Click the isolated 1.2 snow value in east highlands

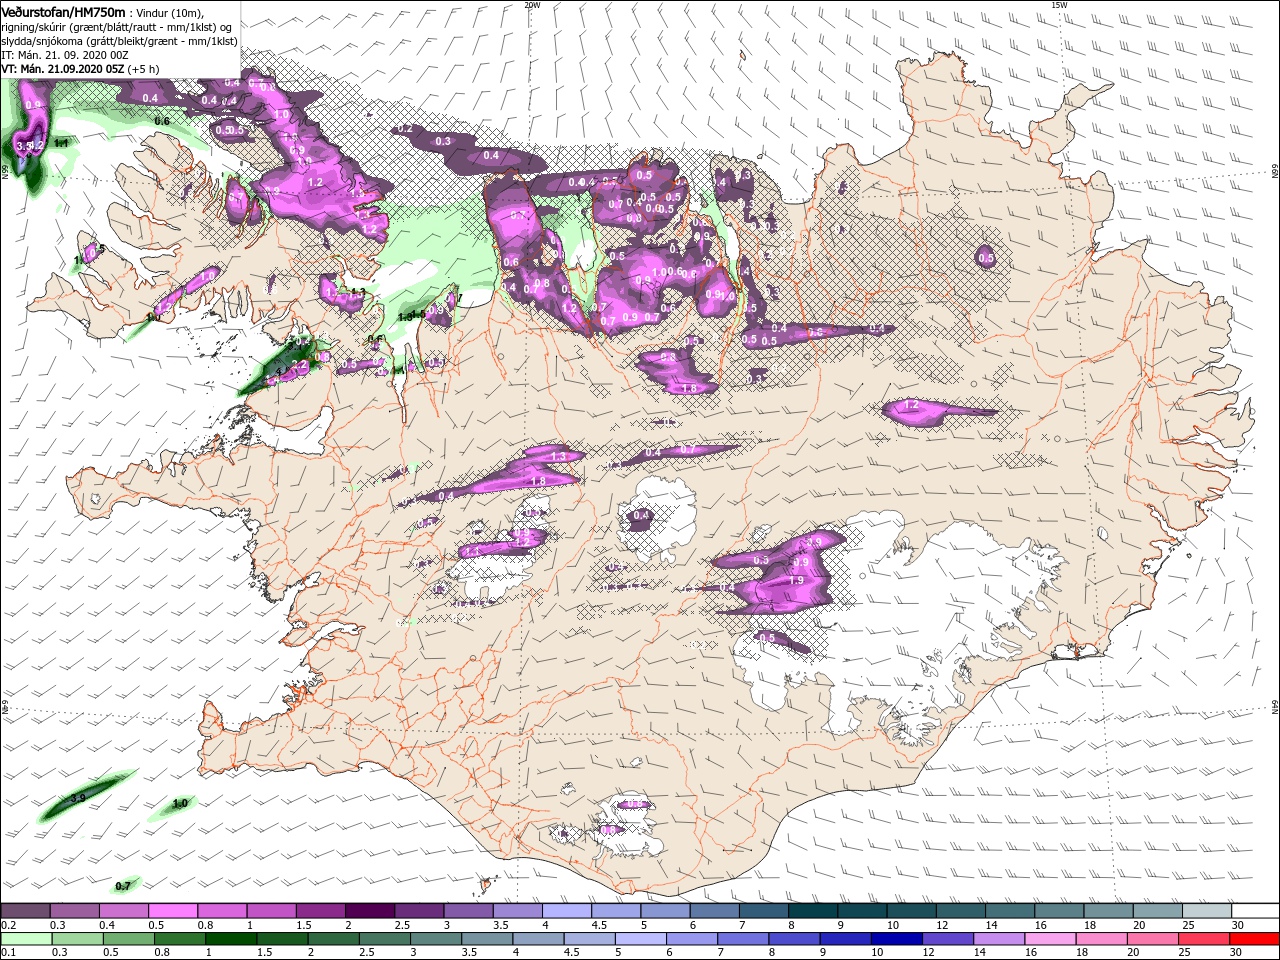[910, 406]
